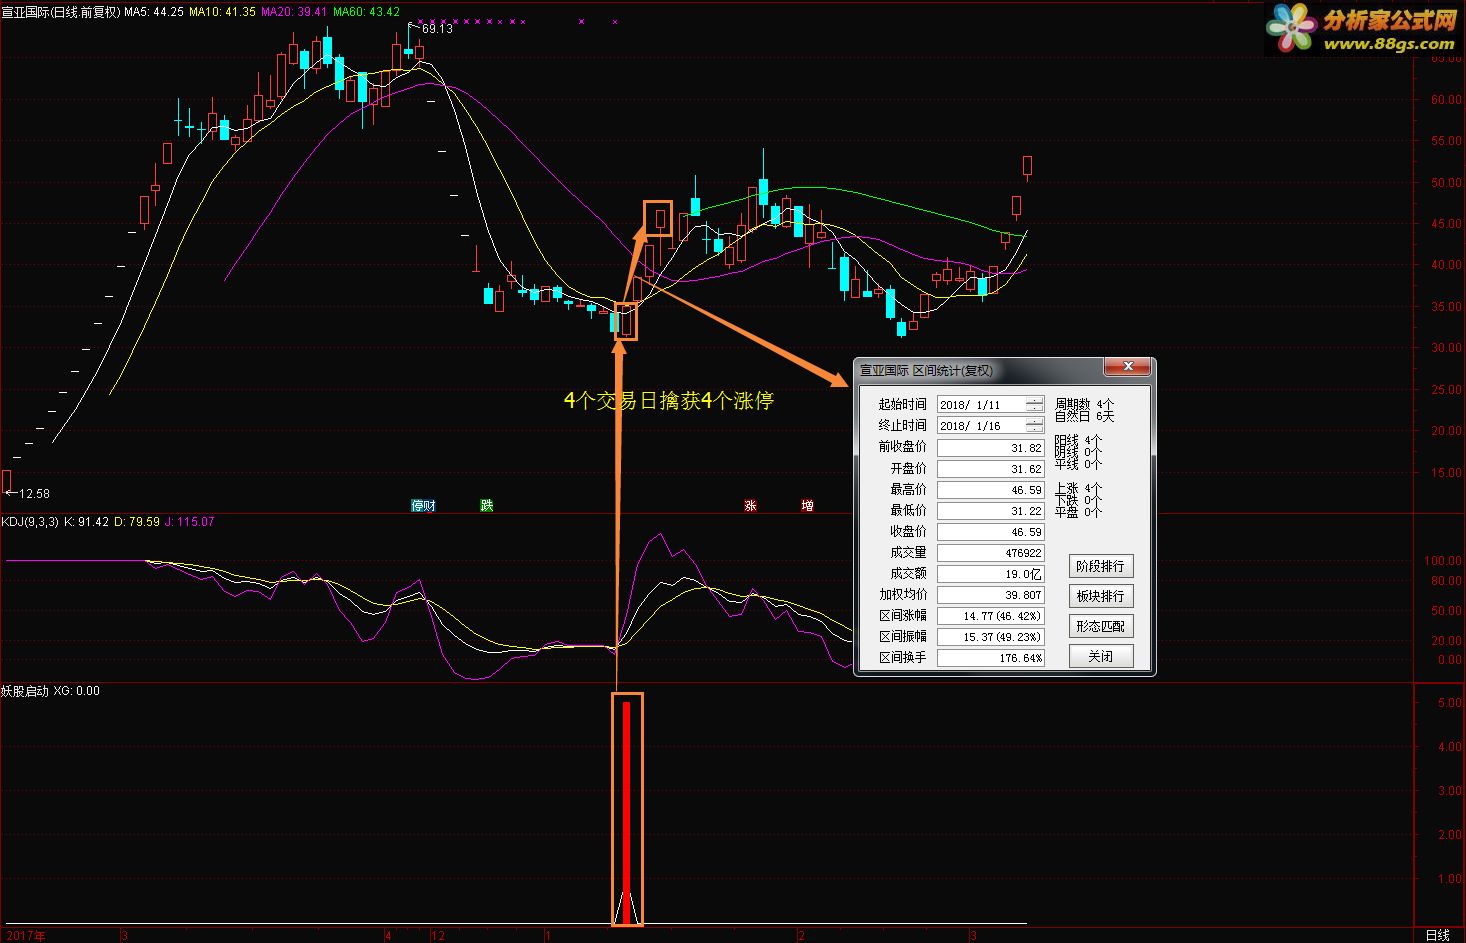This screenshot has width=1466, height=943.
Task: Open 板块排行 ranking
Action: pyautogui.click(x=1100, y=596)
